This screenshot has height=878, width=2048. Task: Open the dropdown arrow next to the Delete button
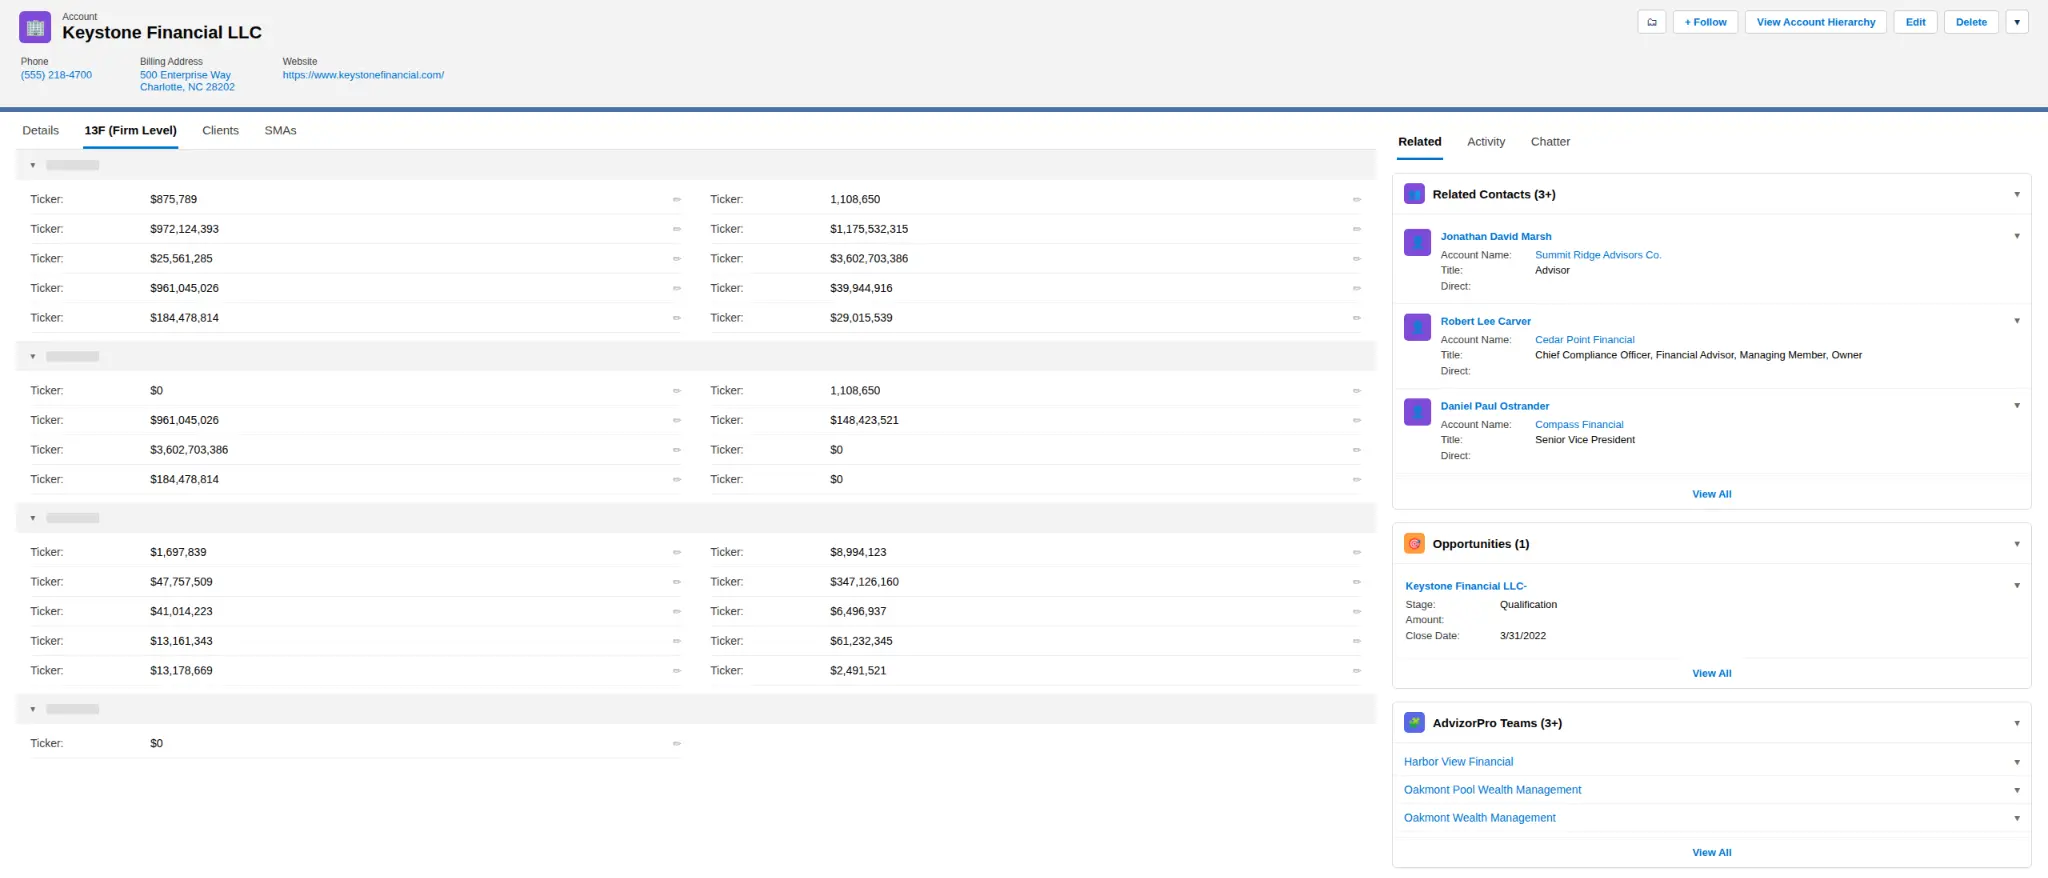click(2017, 22)
